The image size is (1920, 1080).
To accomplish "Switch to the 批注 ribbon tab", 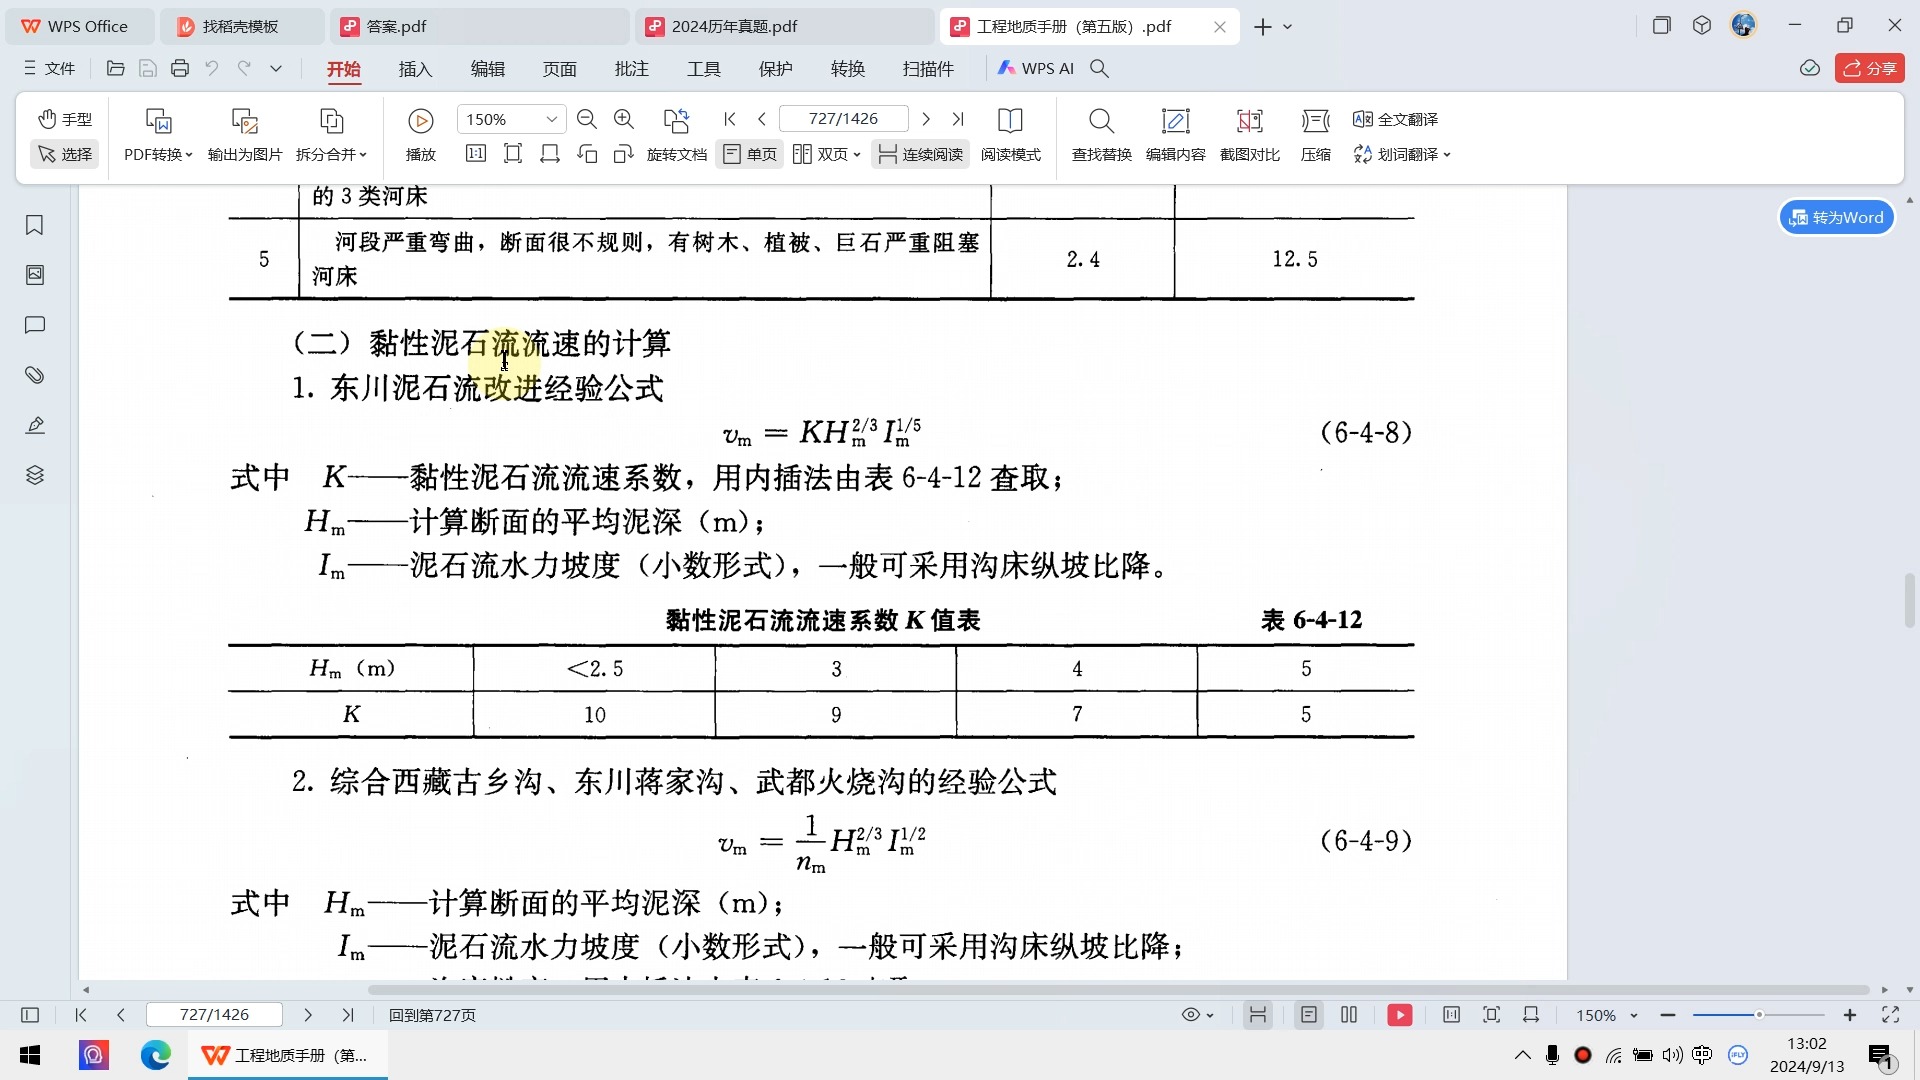I will point(631,68).
